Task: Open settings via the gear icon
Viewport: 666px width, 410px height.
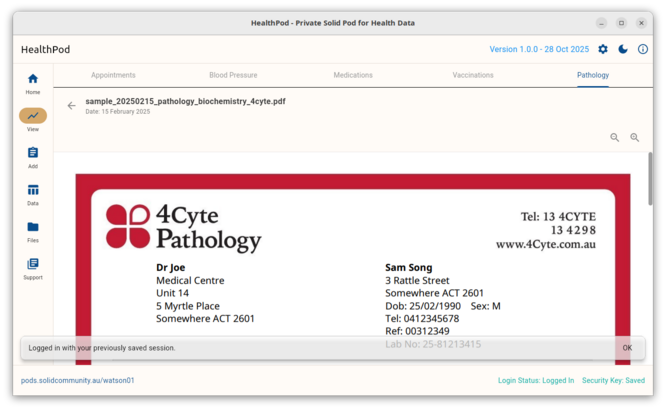Action: pos(603,49)
